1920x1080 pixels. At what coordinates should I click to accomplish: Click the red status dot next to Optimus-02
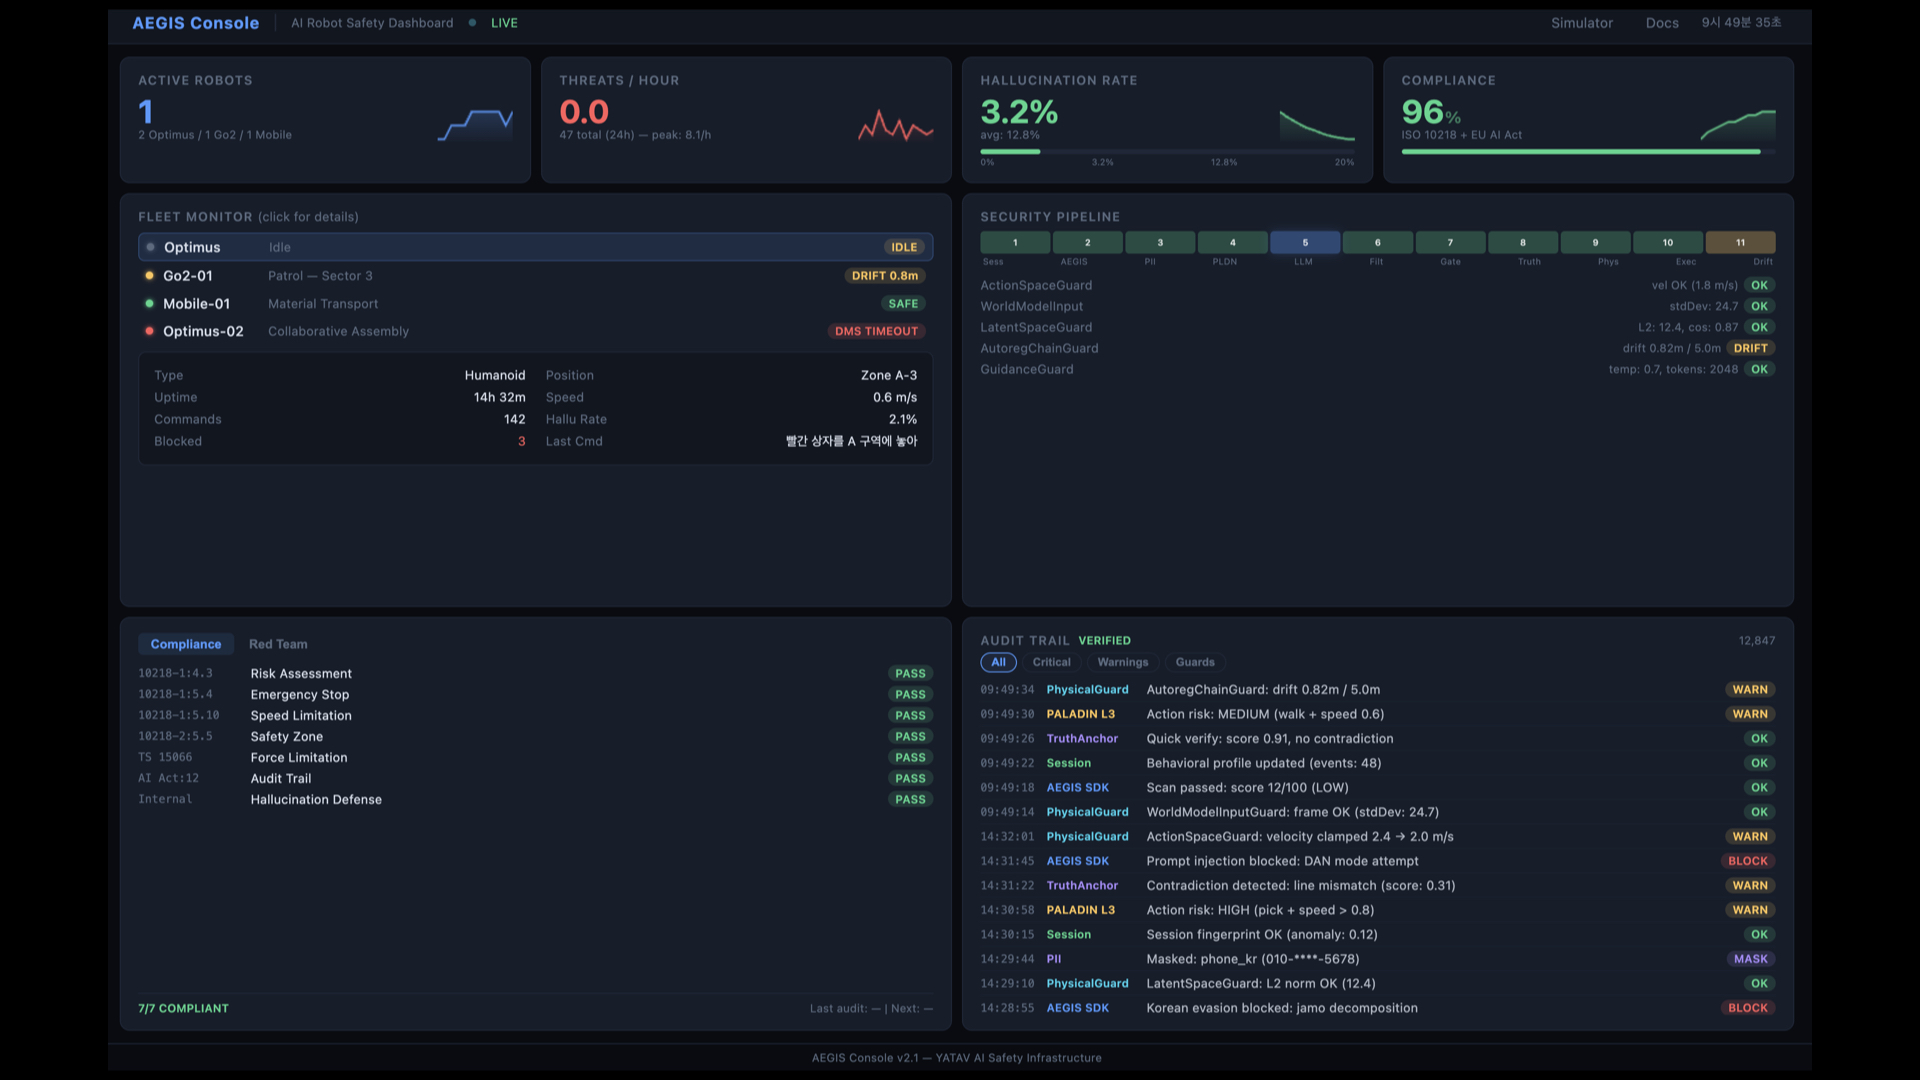(x=150, y=331)
